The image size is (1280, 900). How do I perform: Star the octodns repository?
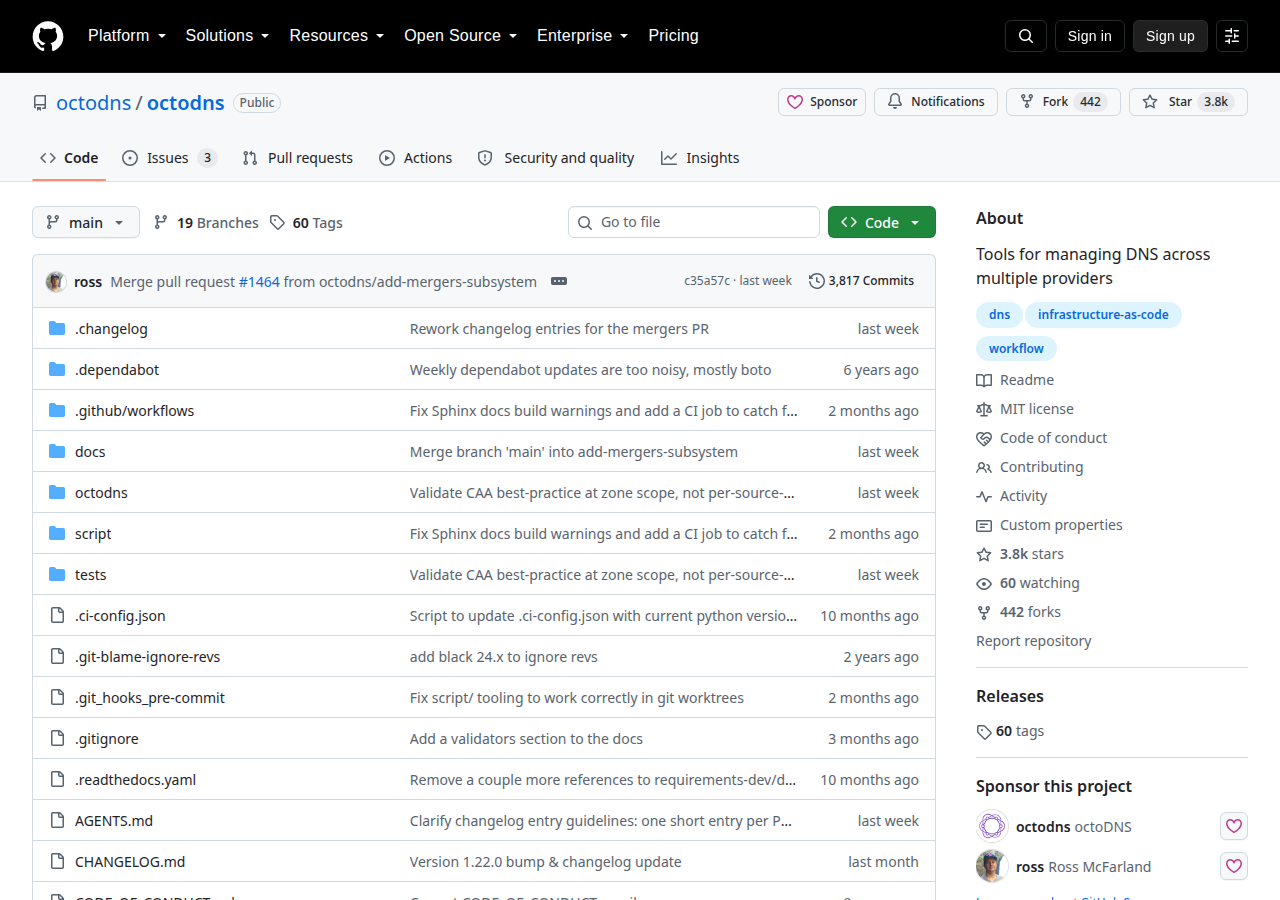(x=1188, y=102)
